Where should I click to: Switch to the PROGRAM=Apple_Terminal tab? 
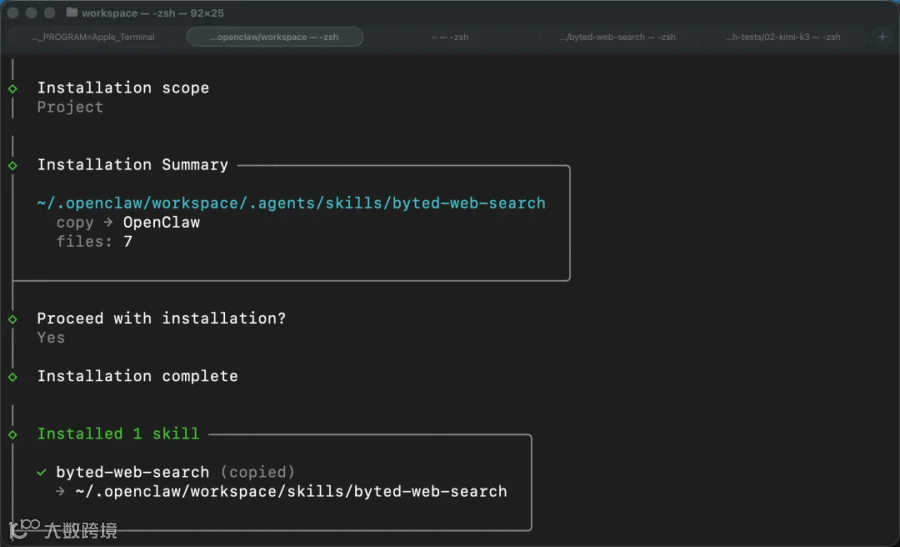(94, 37)
